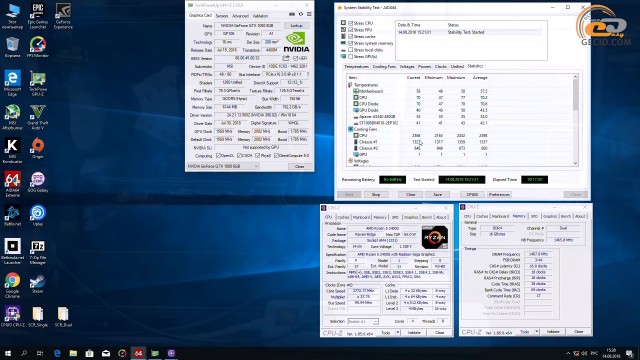Toggle Stress cache checkbox

pos(350,36)
